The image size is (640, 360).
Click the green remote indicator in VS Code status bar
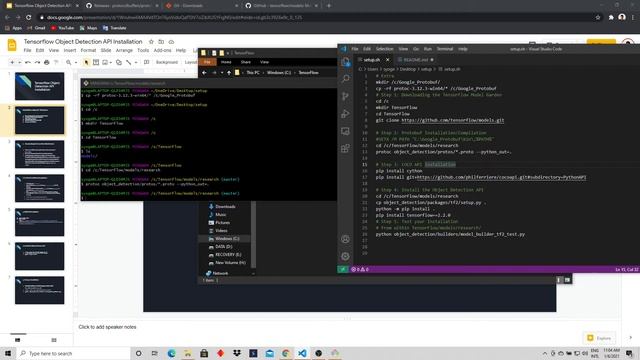point(343,269)
